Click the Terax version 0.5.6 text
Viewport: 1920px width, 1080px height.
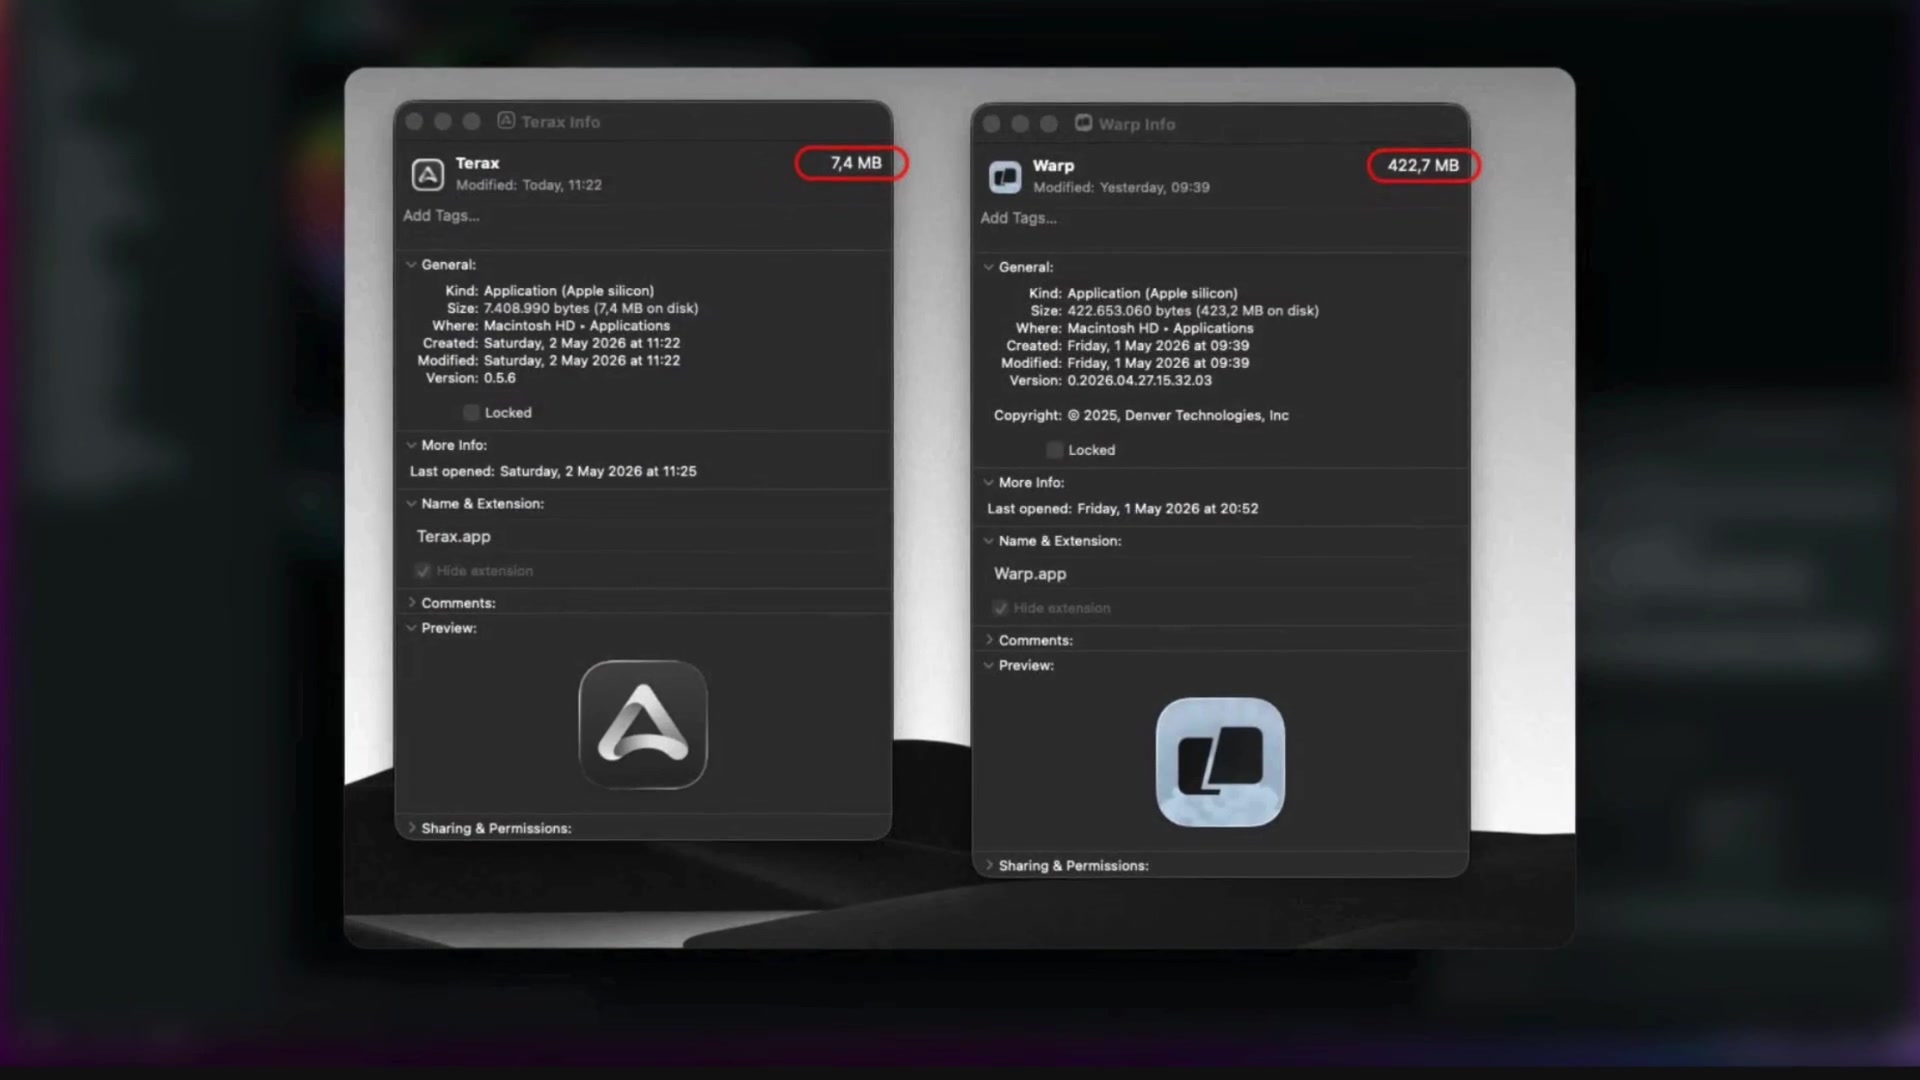coord(500,378)
